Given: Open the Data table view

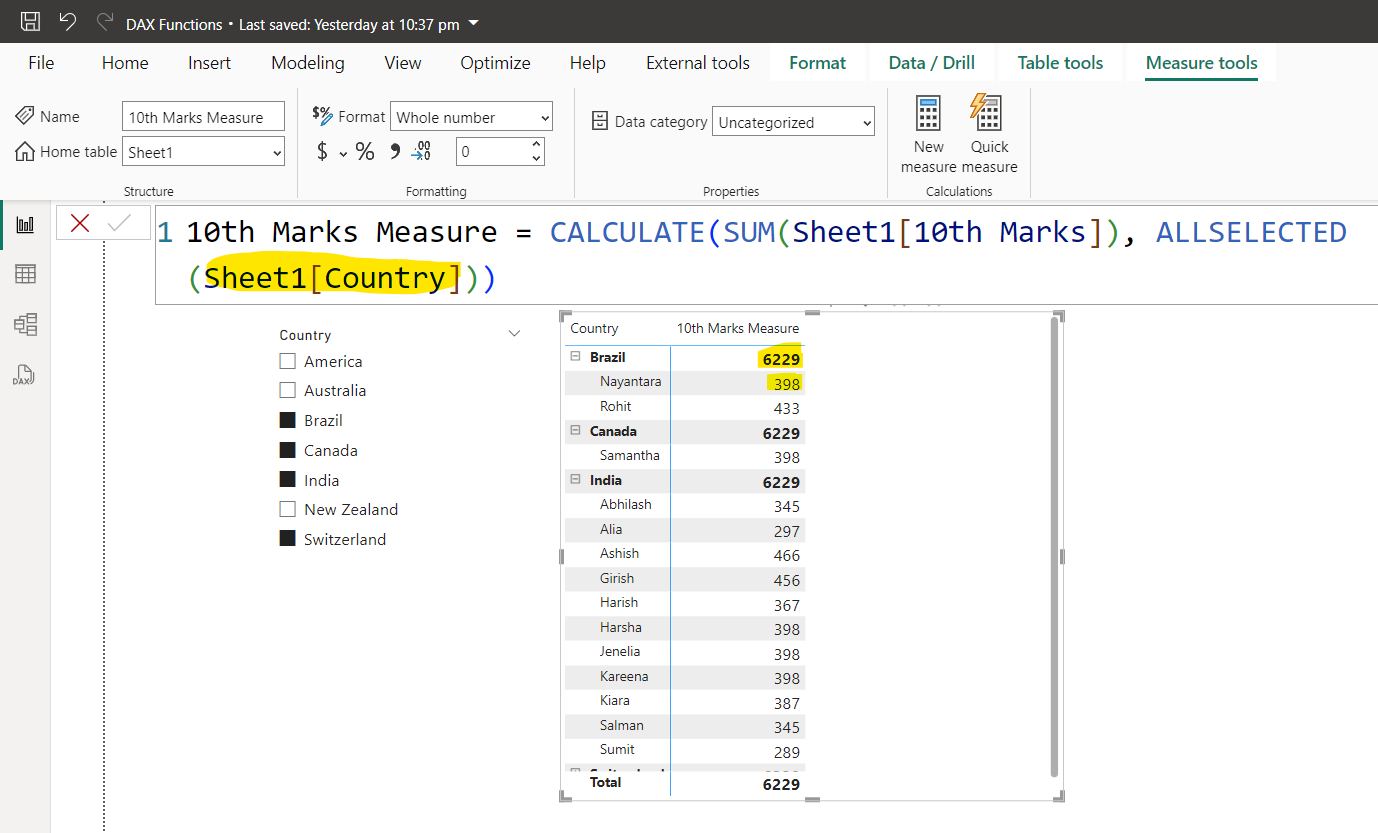Looking at the screenshot, I should click(25, 273).
